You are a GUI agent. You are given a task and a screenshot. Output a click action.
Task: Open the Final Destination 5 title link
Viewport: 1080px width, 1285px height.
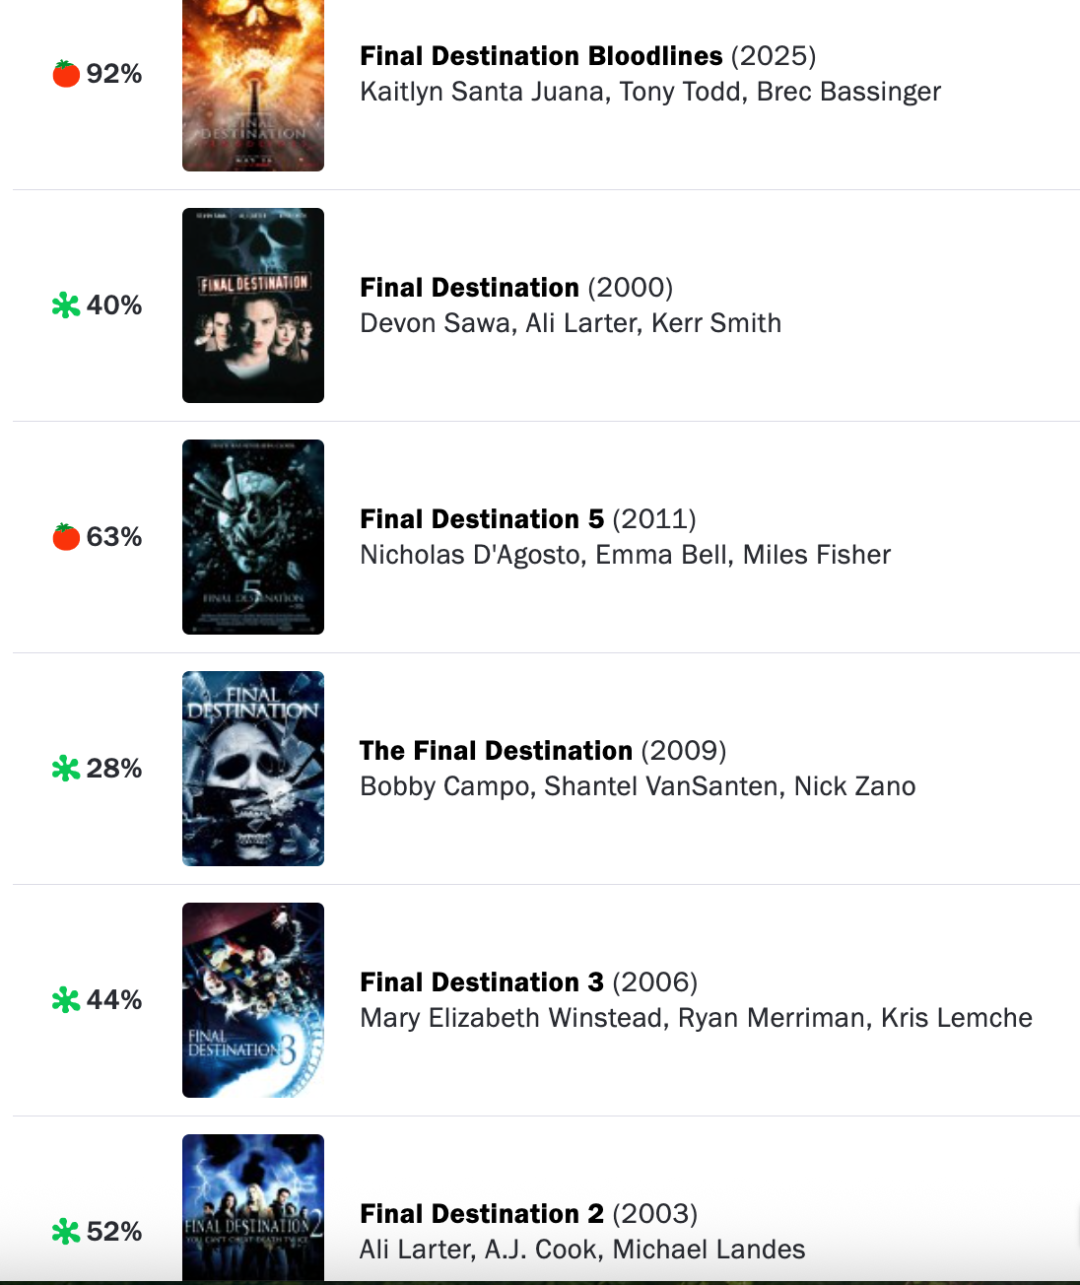coord(482,519)
